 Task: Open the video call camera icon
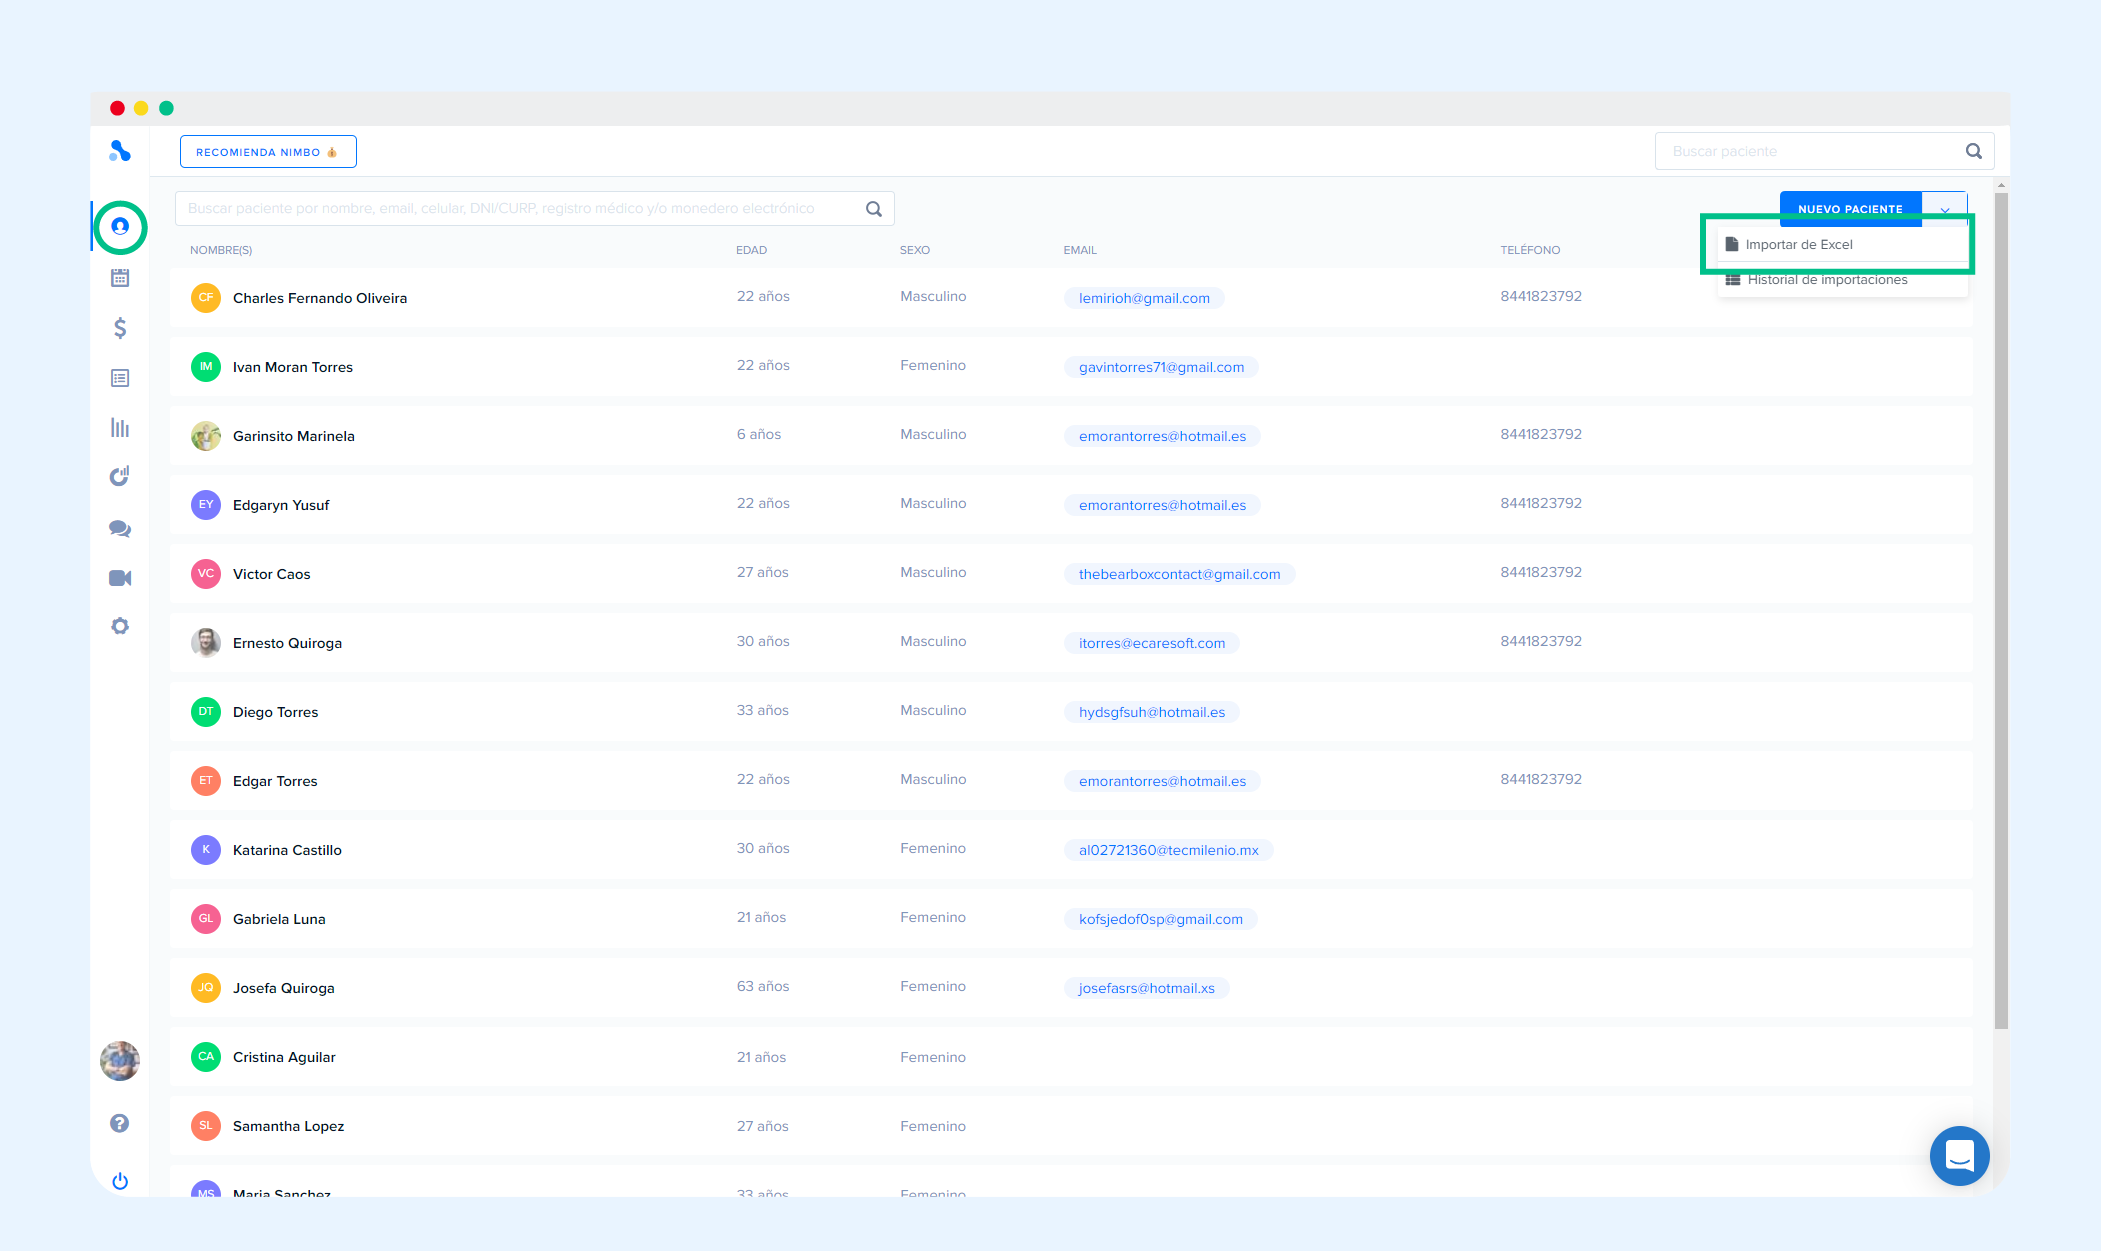(120, 578)
